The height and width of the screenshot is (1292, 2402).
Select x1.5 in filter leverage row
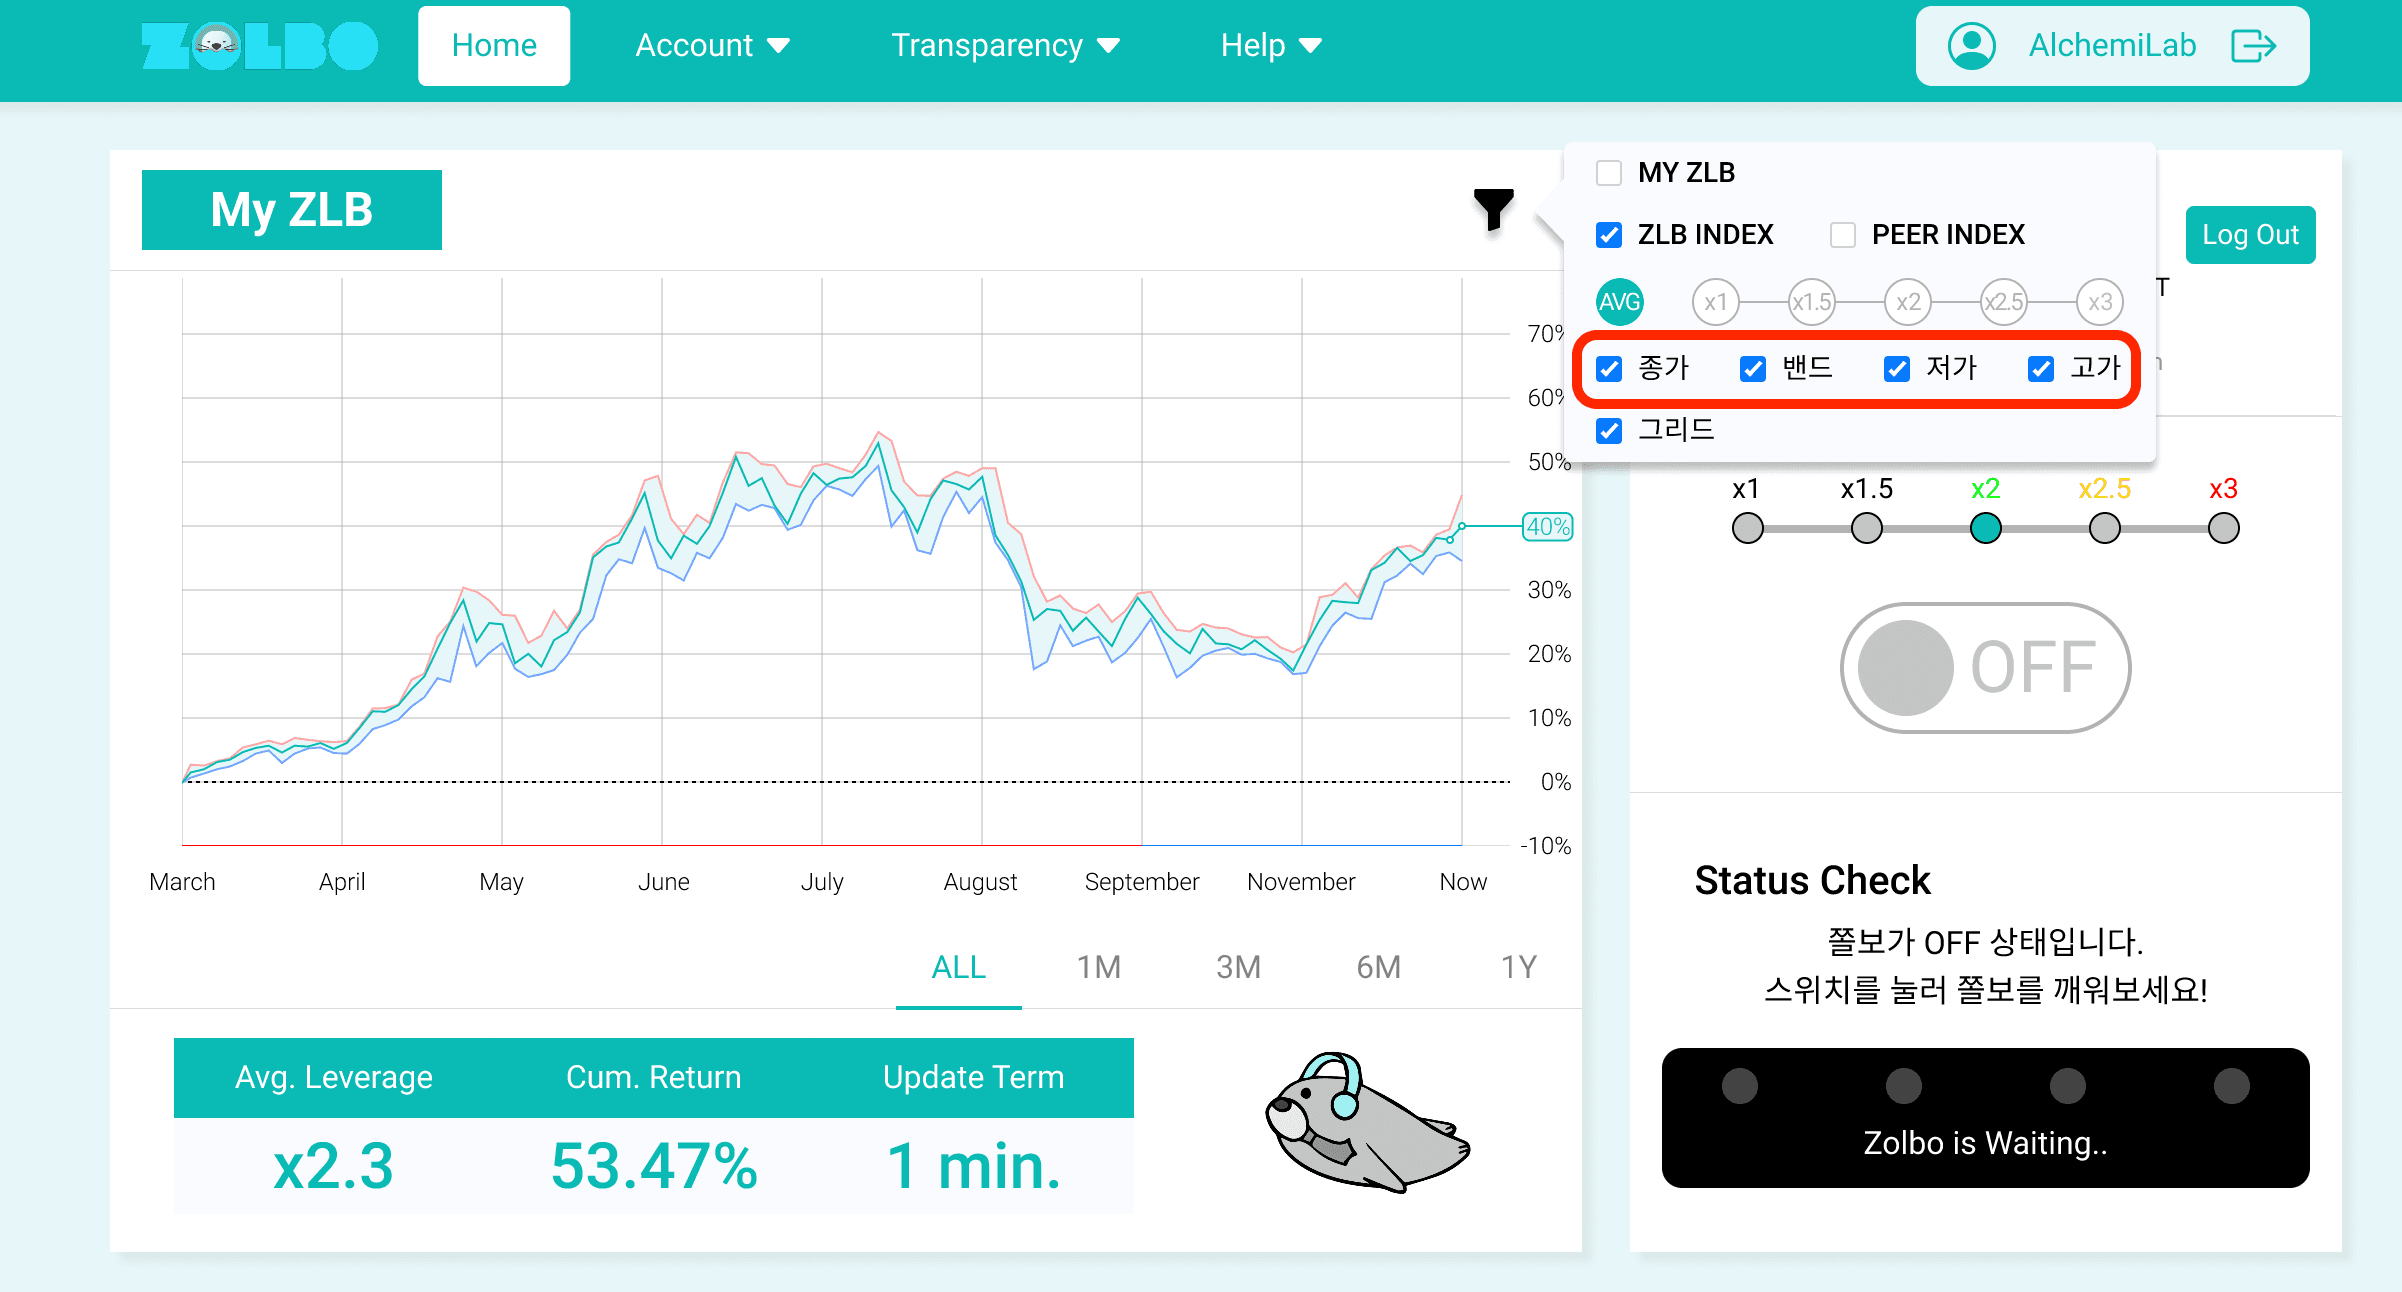pos(1812,302)
